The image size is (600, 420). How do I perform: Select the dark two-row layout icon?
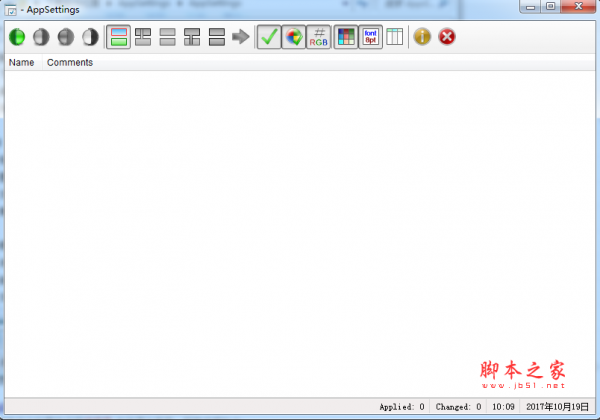(217, 37)
